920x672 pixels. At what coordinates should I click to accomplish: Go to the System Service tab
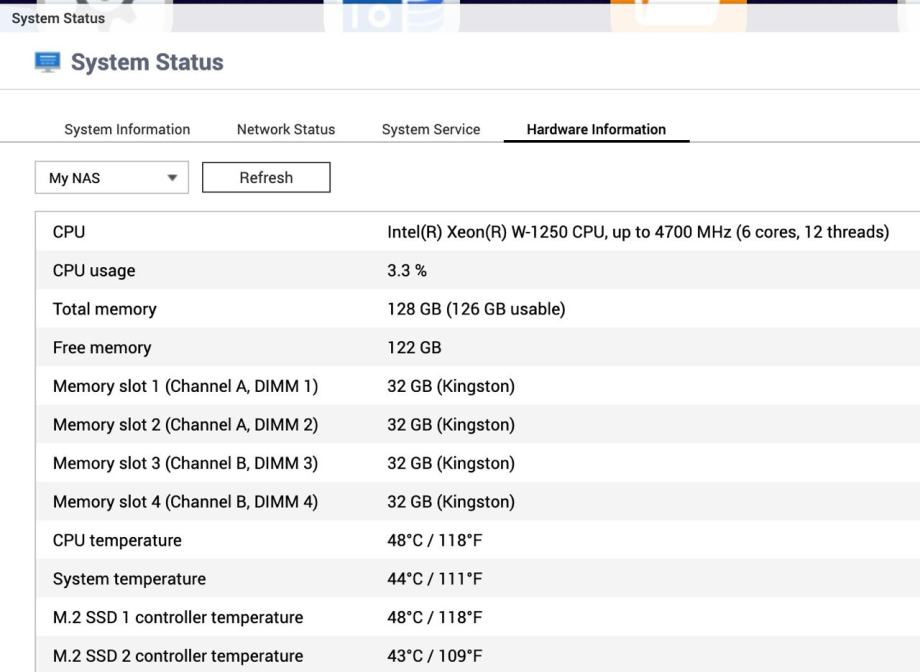coord(431,129)
